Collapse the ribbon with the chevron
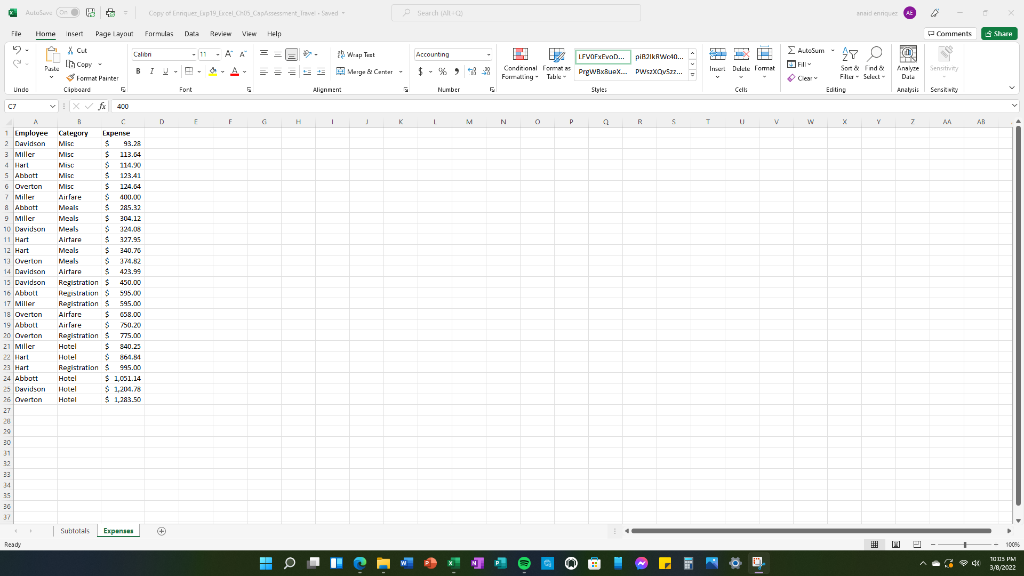The image size is (1024, 576). pyautogui.click(x=1012, y=88)
